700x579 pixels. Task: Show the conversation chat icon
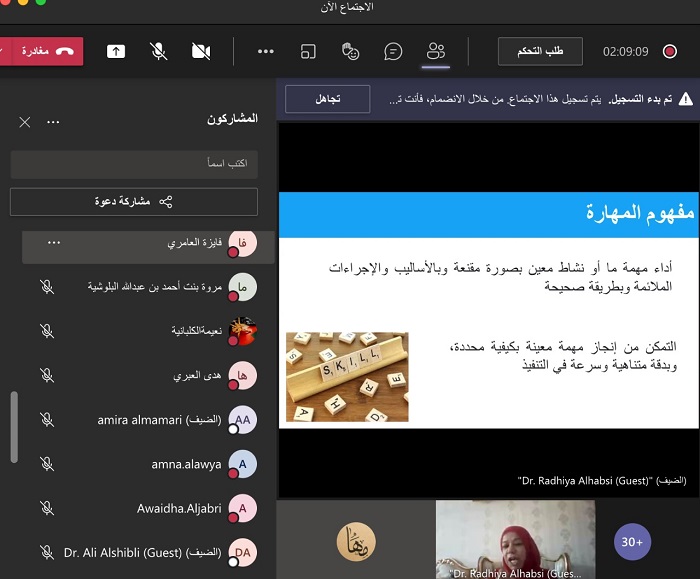click(393, 51)
